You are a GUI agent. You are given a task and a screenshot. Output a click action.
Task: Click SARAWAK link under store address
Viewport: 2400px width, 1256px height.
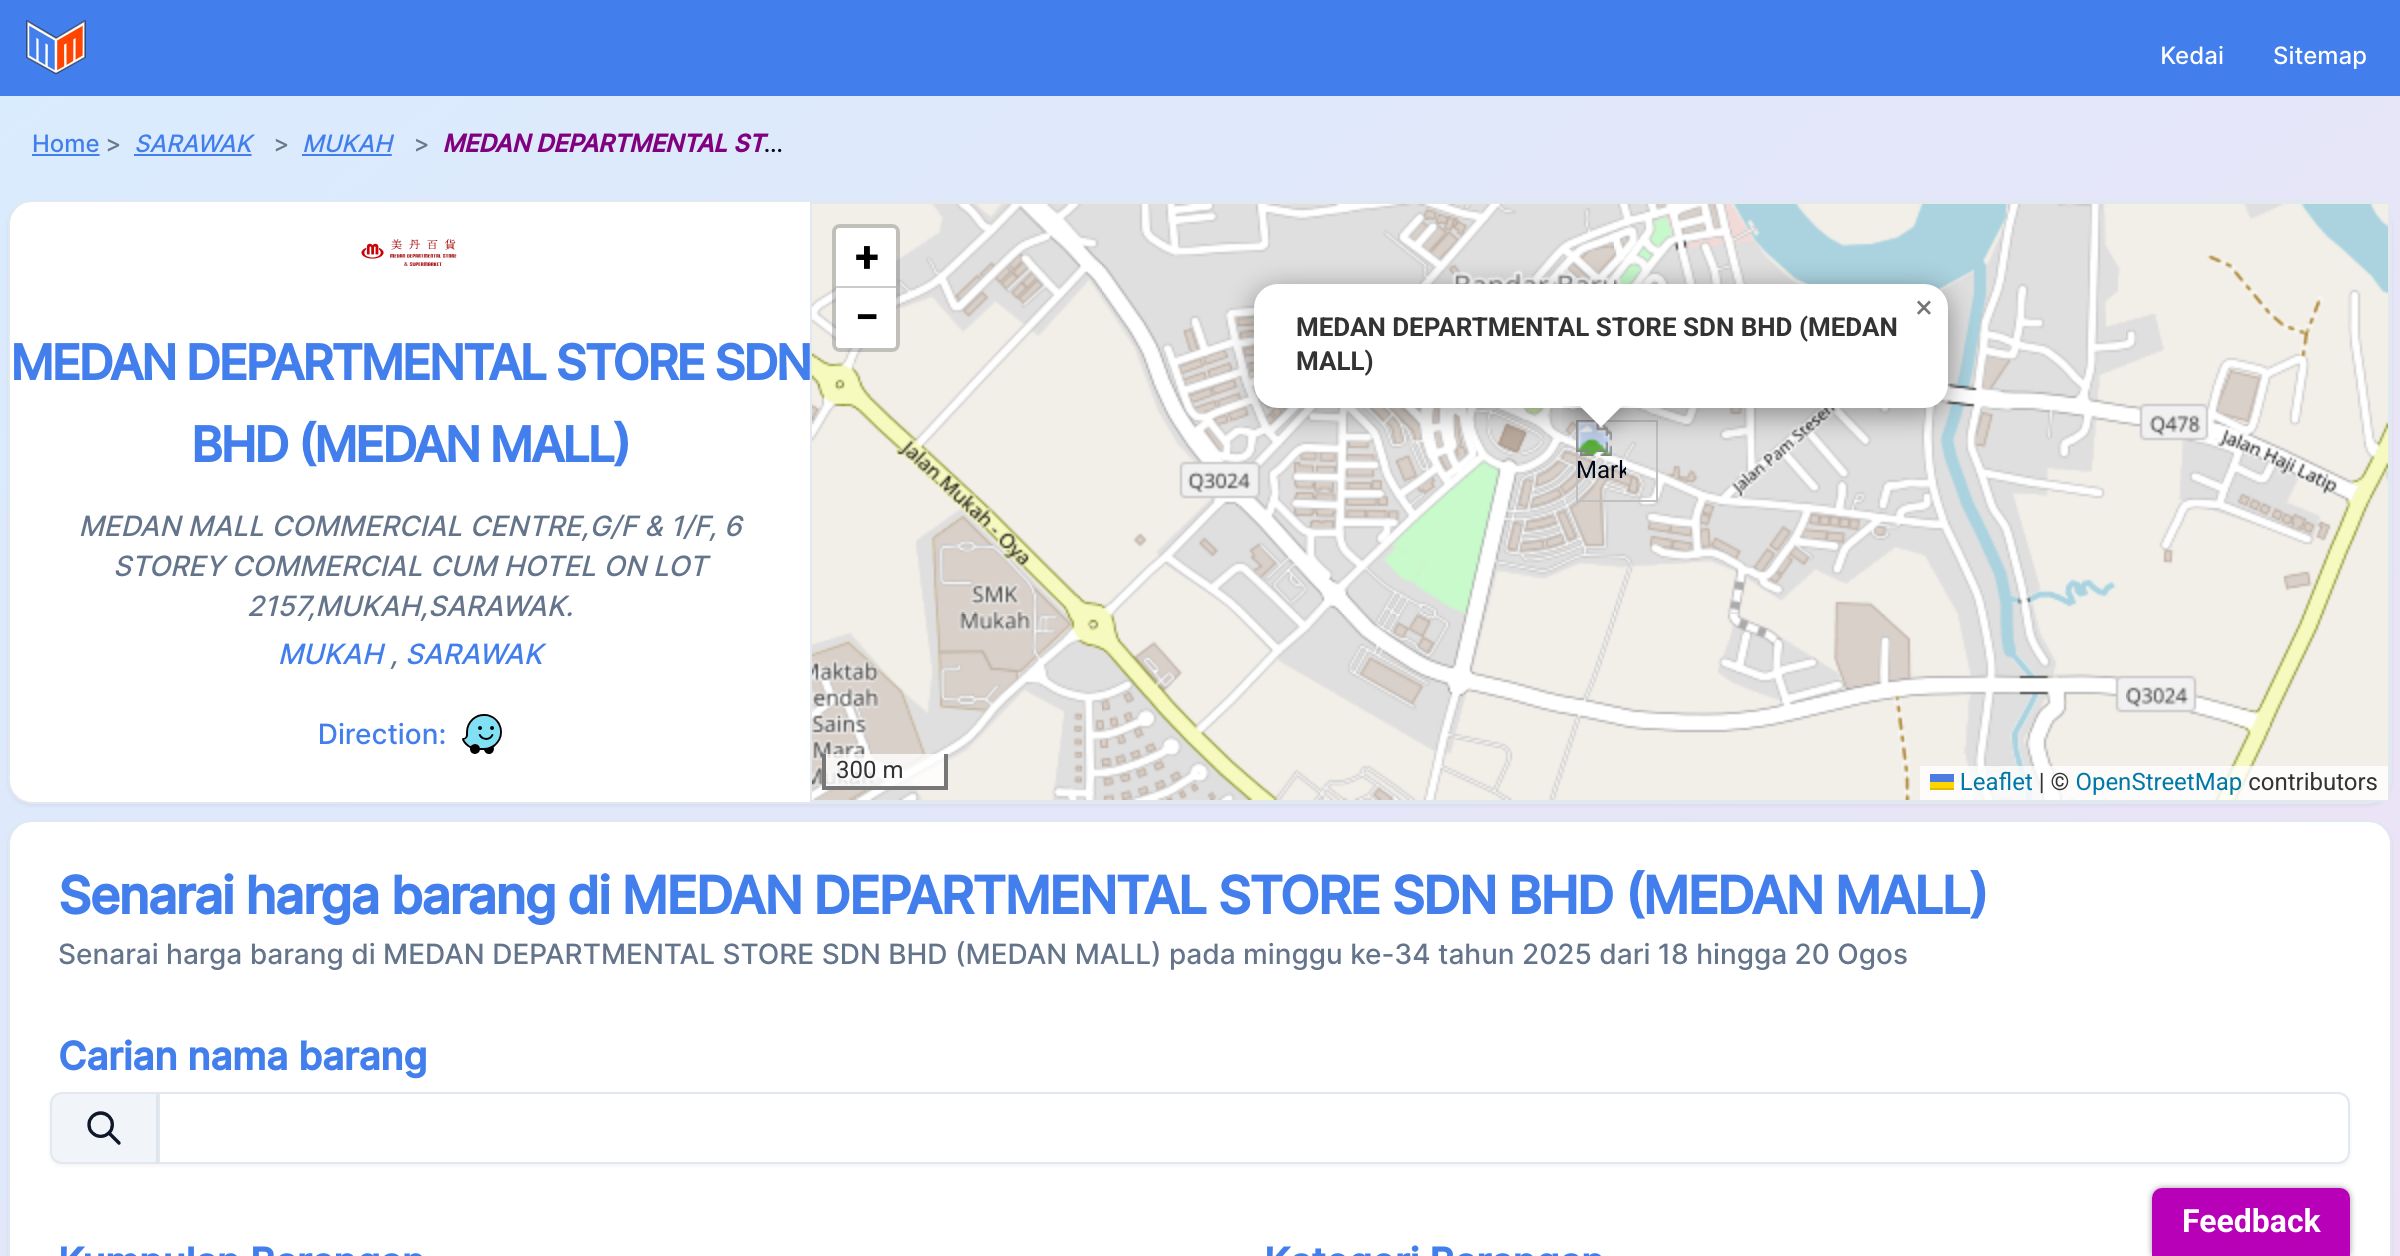(x=475, y=654)
